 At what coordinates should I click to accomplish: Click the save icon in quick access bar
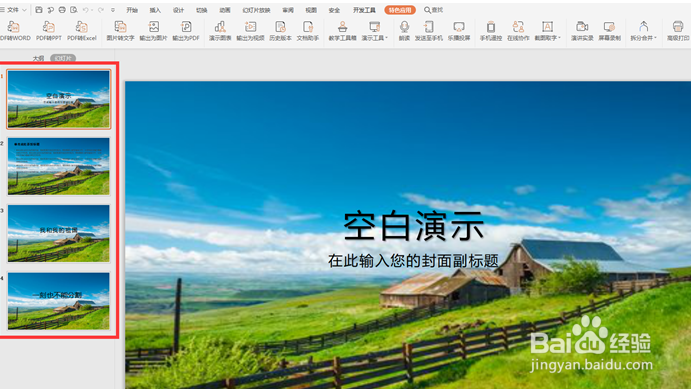pos(39,10)
